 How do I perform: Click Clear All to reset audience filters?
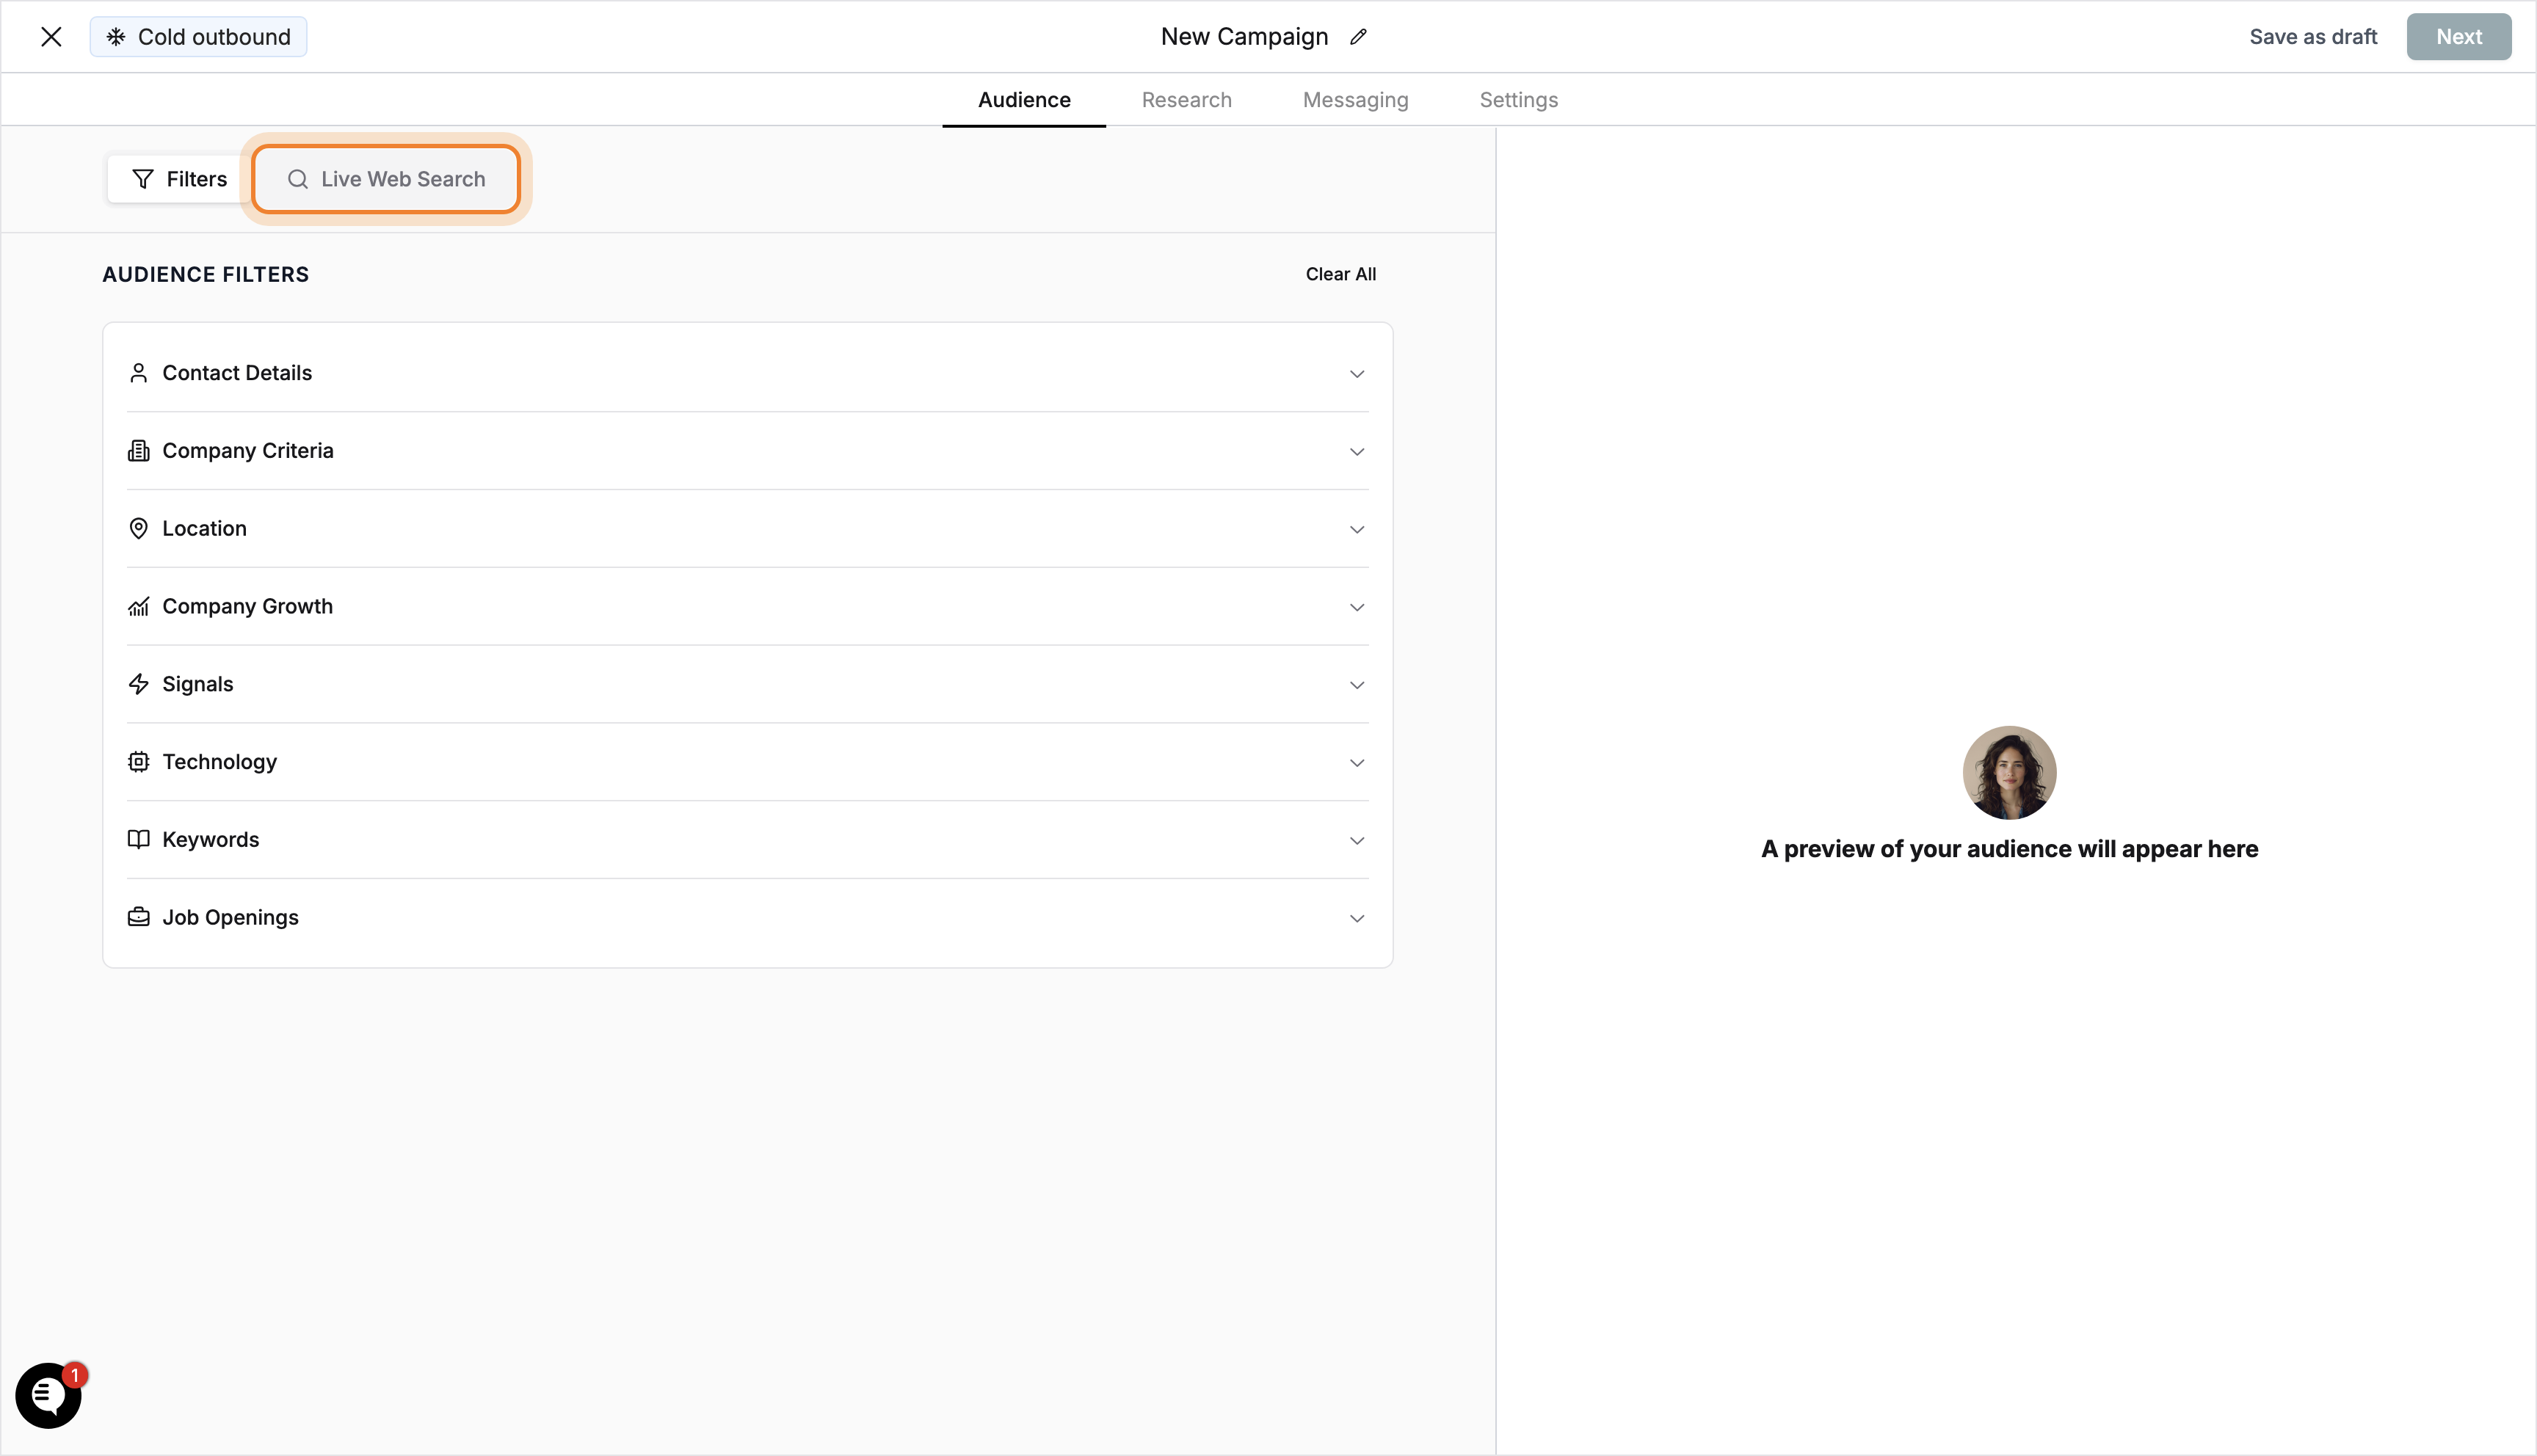click(1340, 273)
